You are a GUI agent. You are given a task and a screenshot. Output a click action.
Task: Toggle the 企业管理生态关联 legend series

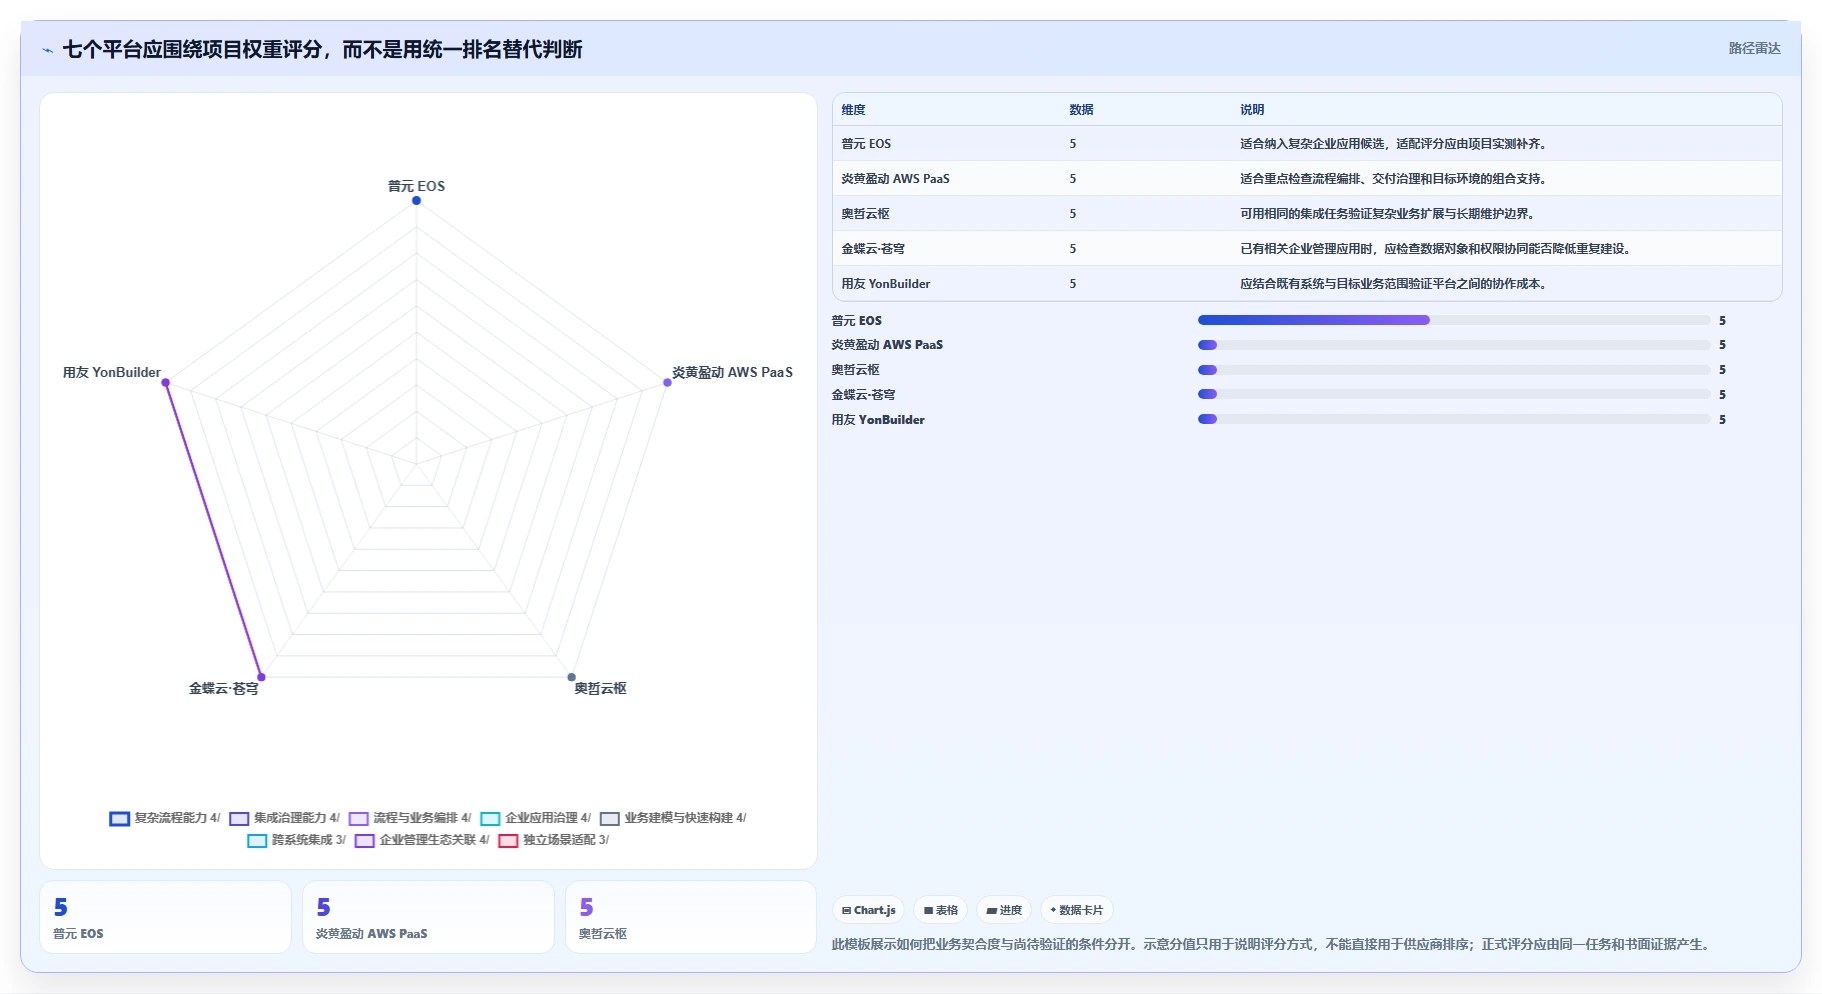422,840
